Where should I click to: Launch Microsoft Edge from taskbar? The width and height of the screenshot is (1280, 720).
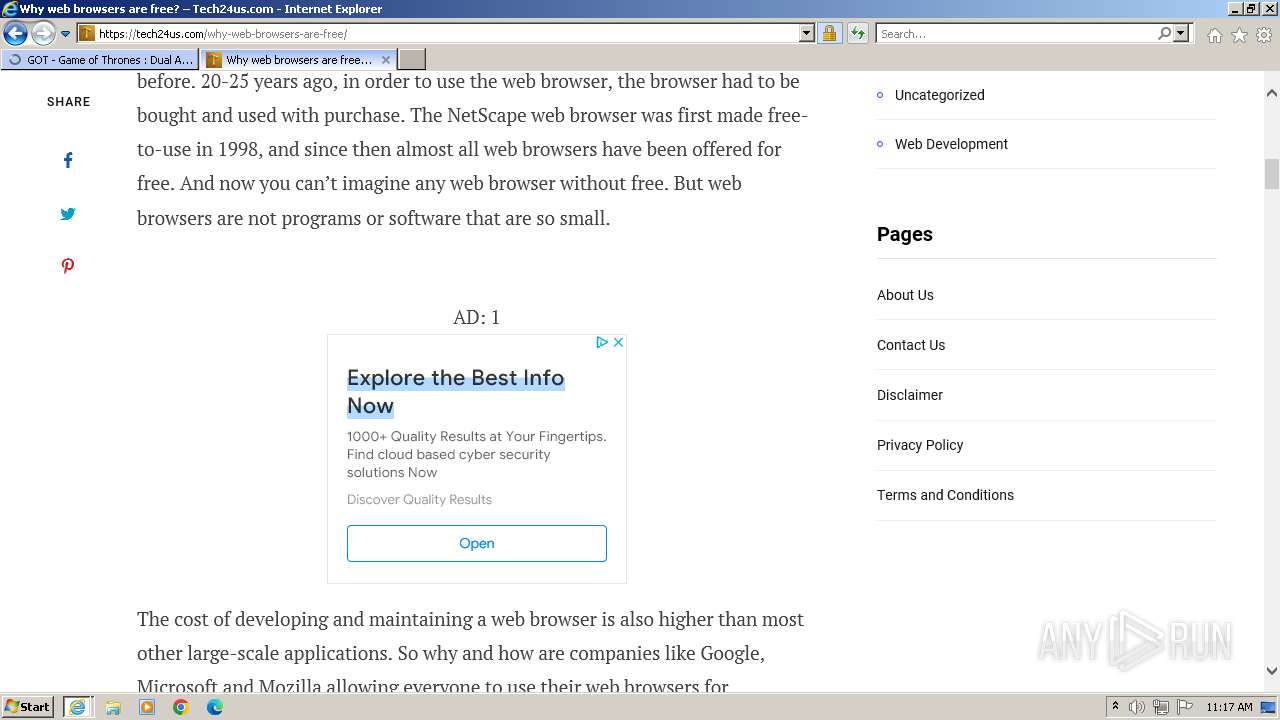(x=215, y=707)
